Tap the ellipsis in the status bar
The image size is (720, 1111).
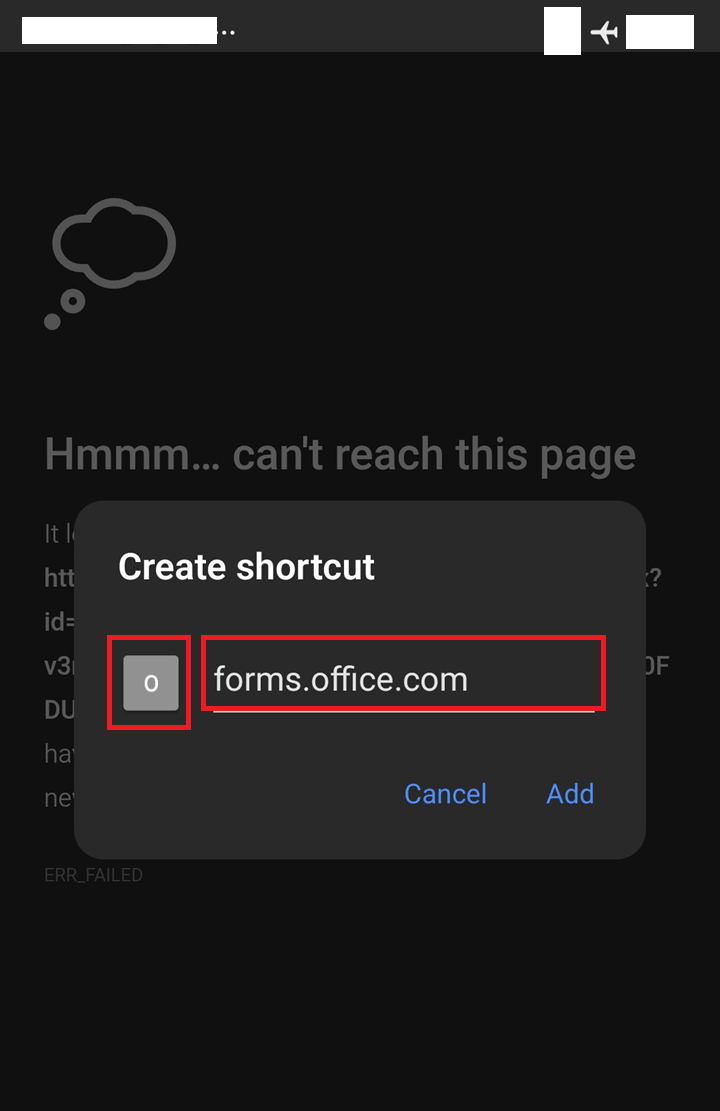click(x=227, y=33)
